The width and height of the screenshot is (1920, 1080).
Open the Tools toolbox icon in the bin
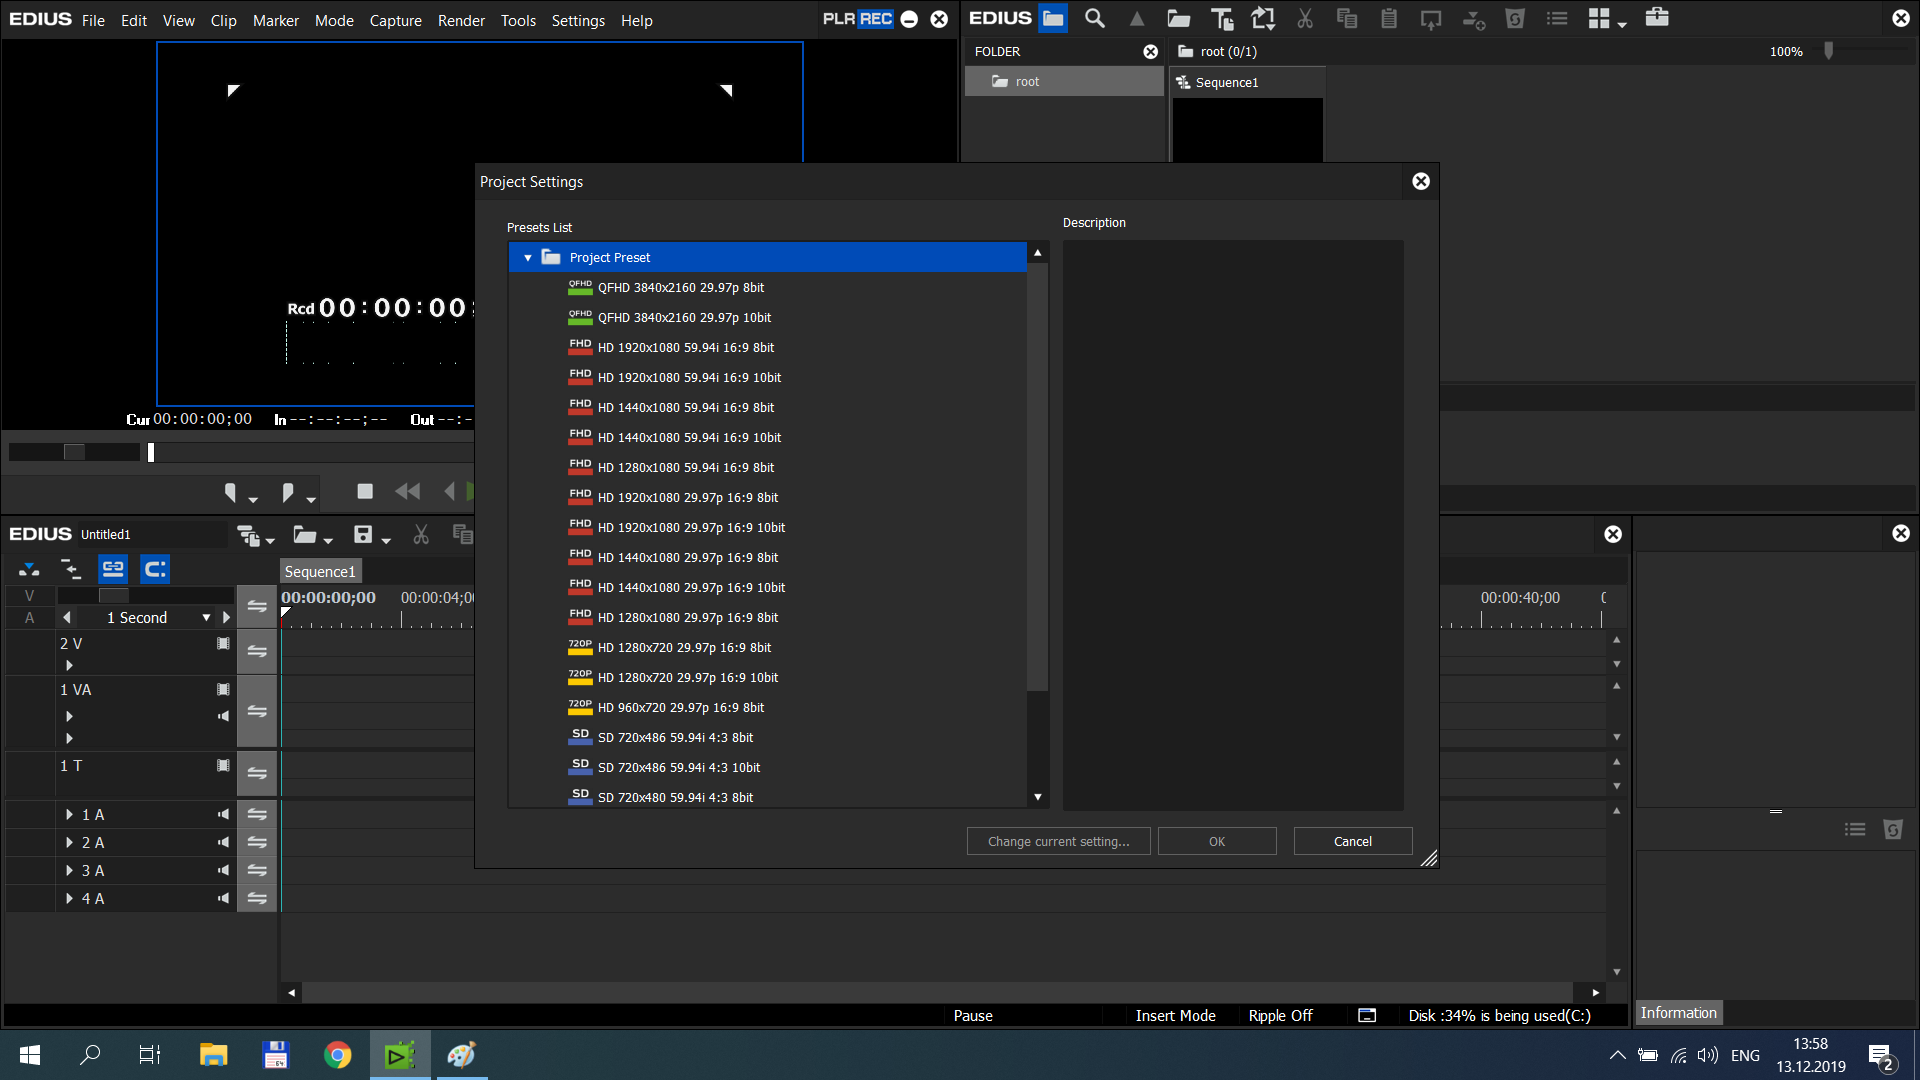[x=1657, y=17]
